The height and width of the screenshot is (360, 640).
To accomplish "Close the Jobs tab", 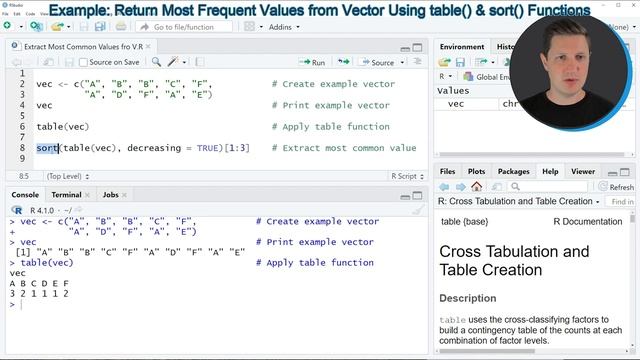I will tap(124, 195).
